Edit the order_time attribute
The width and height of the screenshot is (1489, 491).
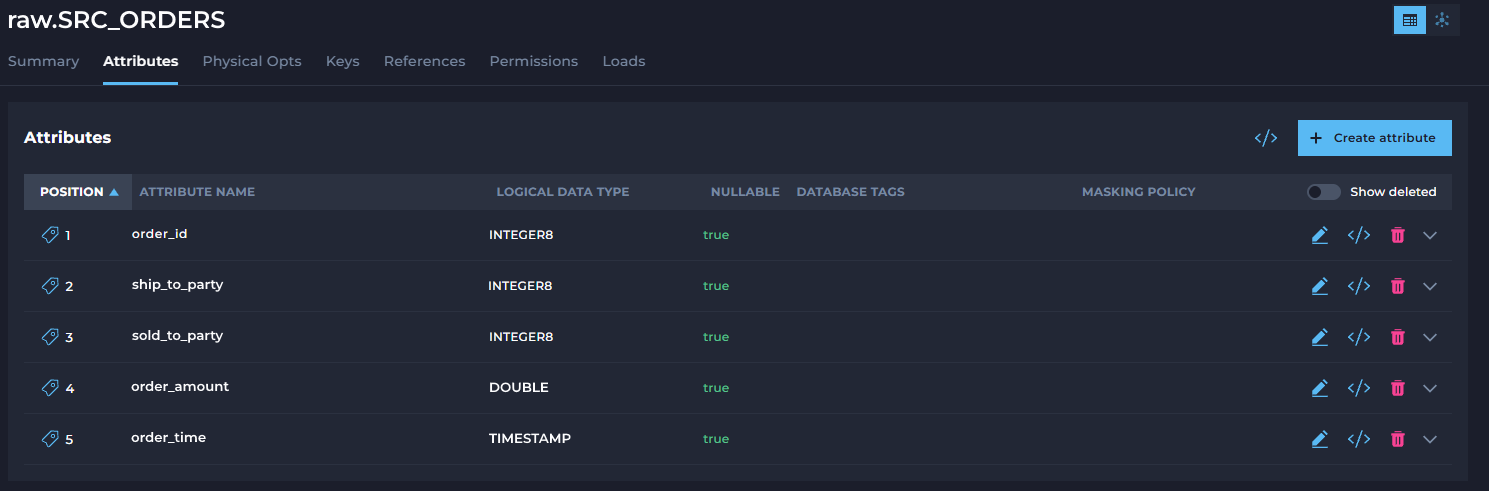click(x=1320, y=439)
